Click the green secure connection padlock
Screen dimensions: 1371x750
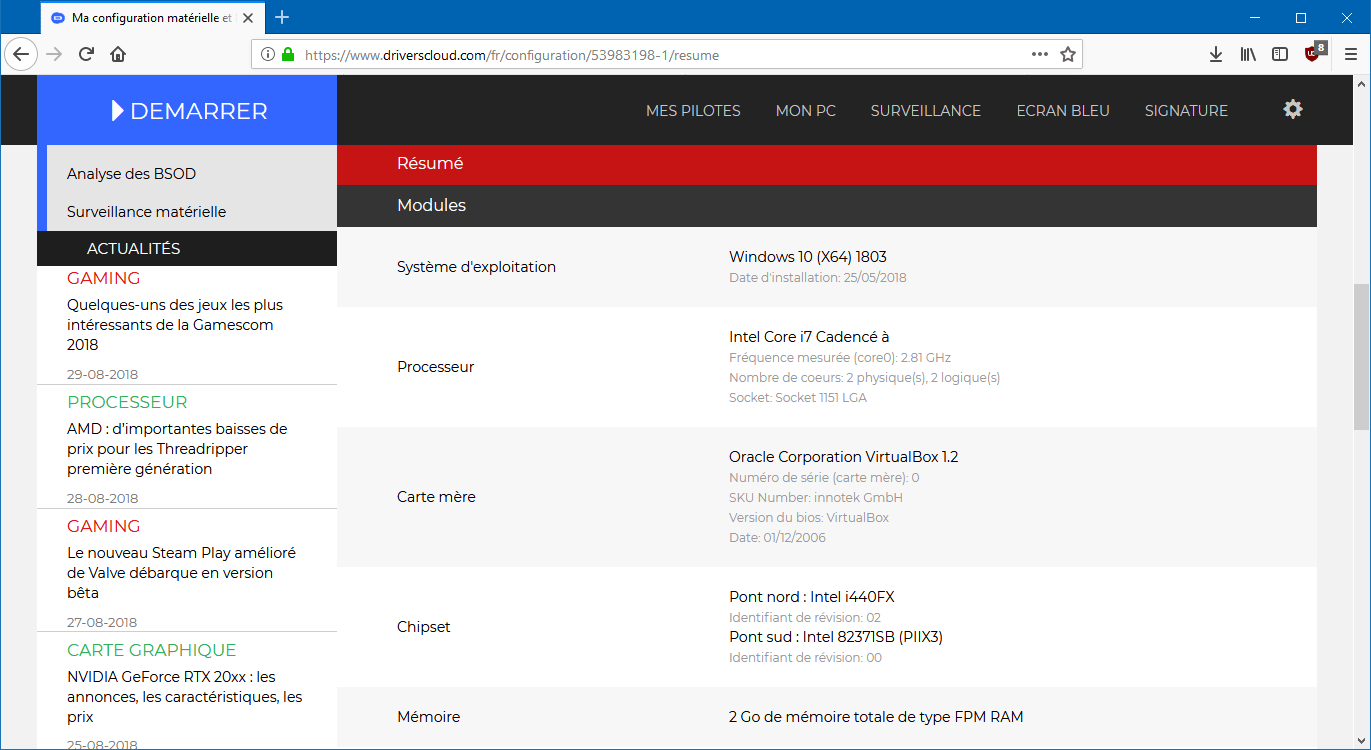point(288,55)
